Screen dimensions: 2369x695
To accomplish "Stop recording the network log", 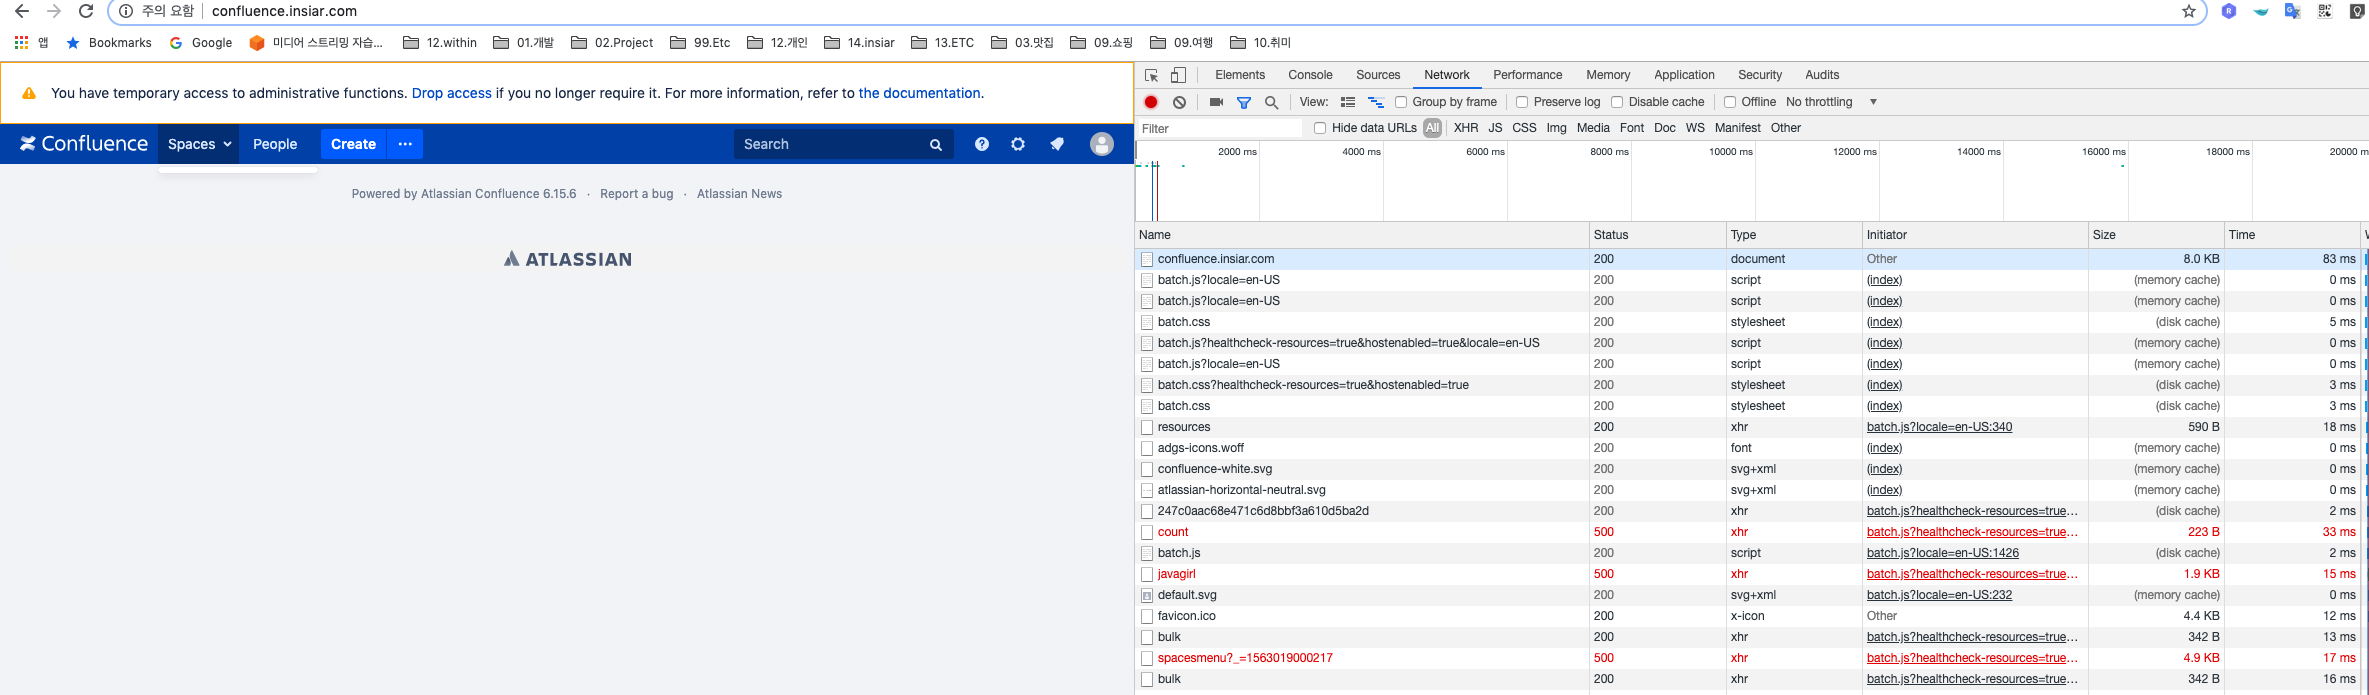I will coord(1151,102).
